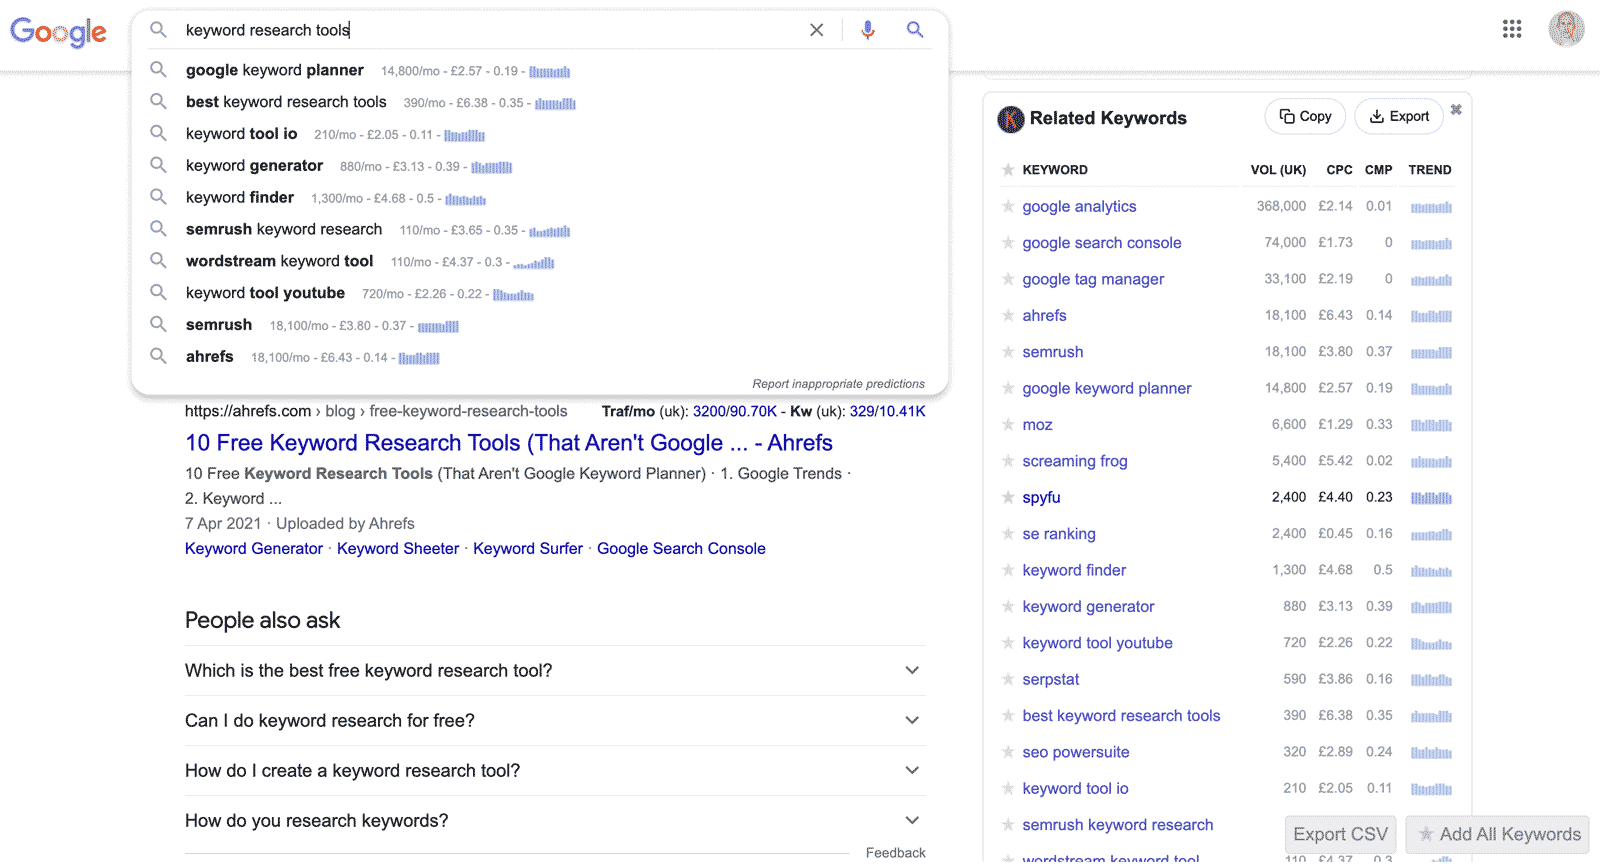Sort by VOL (UK) column header
The height and width of the screenshot is (864, 1600).
(1278, 170)
